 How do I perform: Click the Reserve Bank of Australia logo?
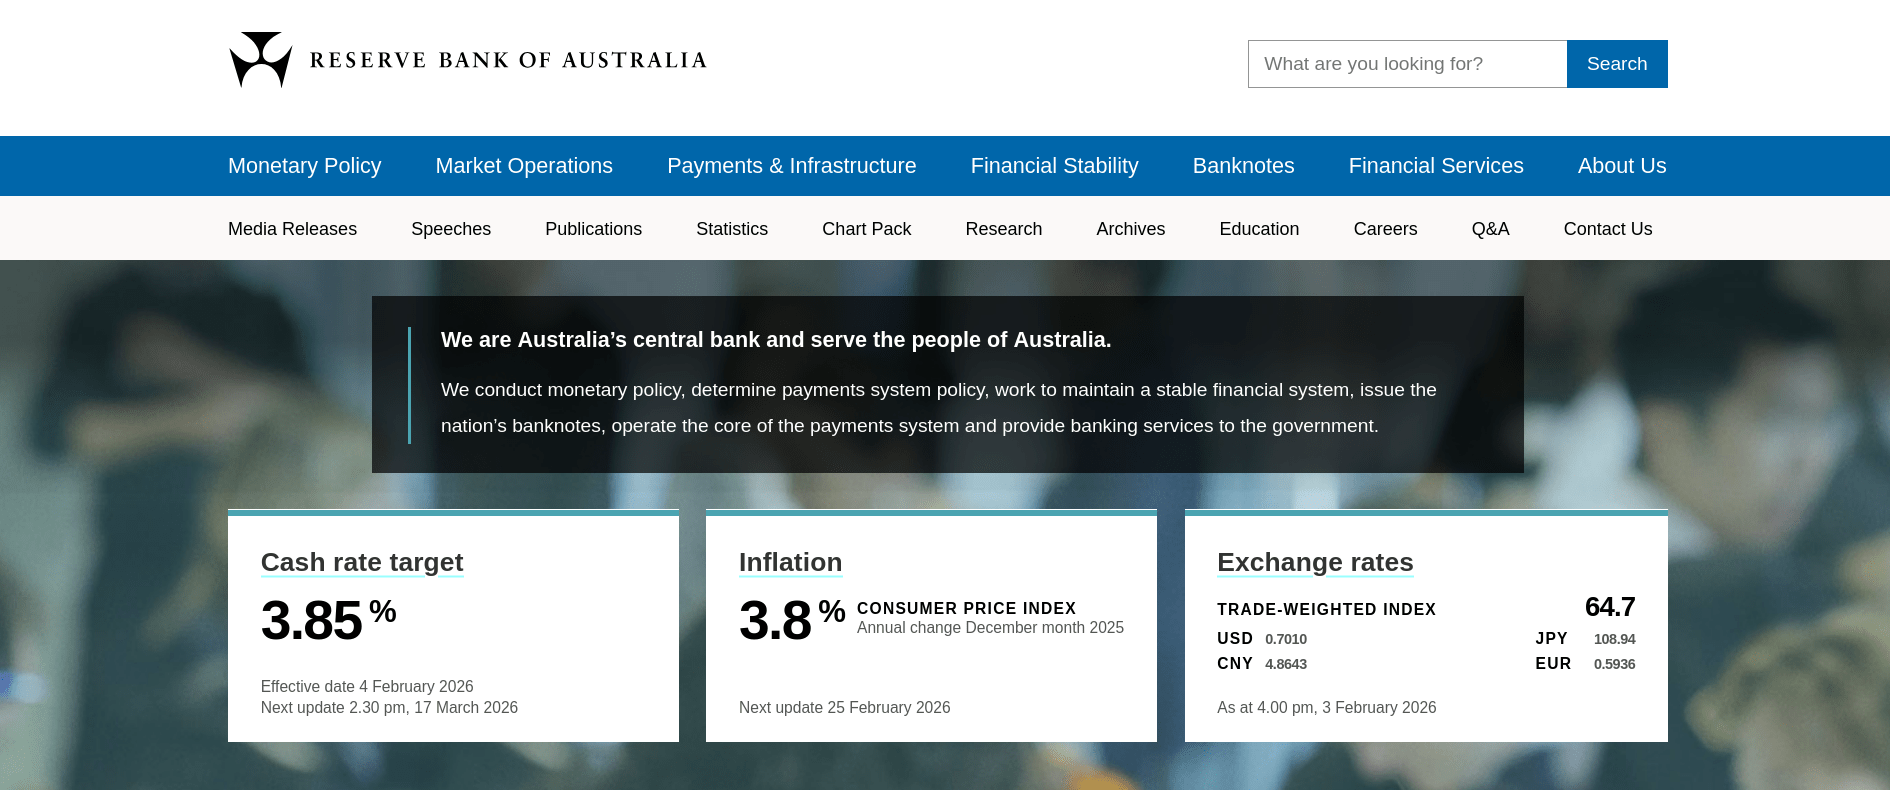(x=467, y=60)
